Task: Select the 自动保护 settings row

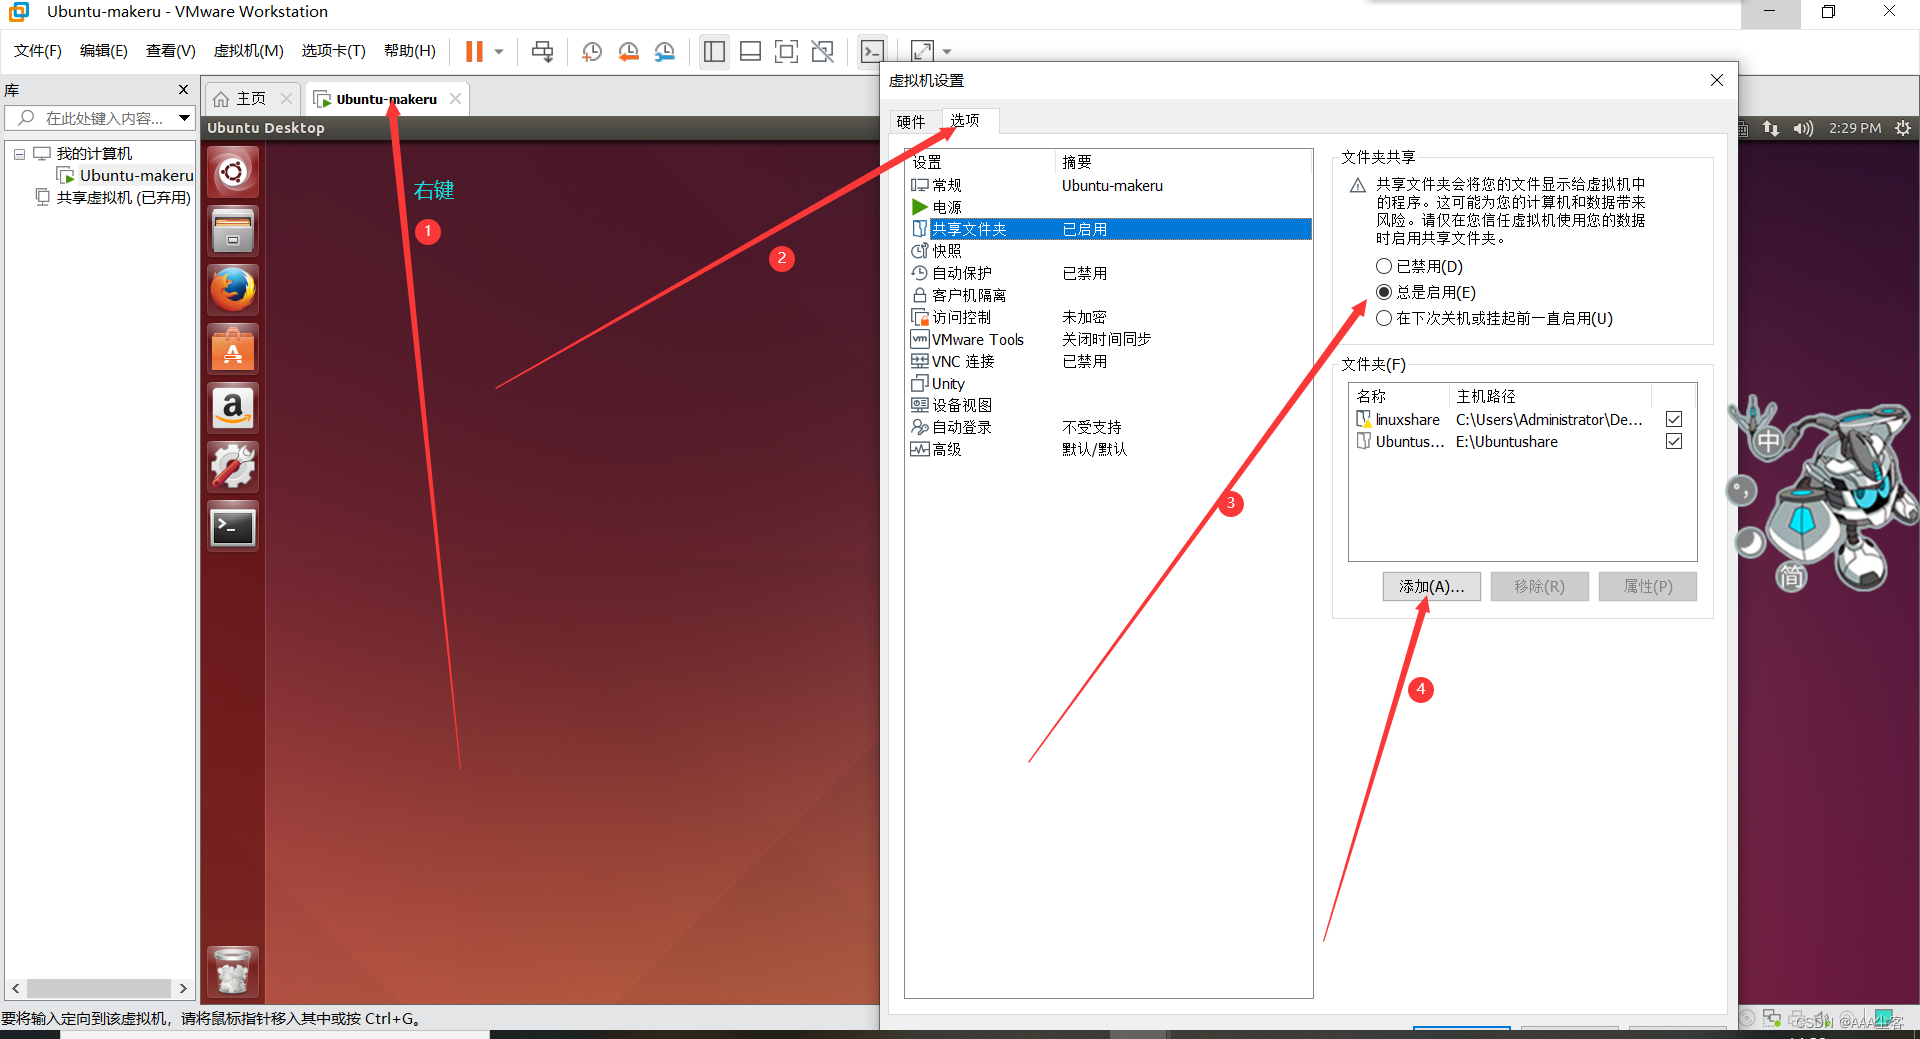Action: (x=1110, y=273)
